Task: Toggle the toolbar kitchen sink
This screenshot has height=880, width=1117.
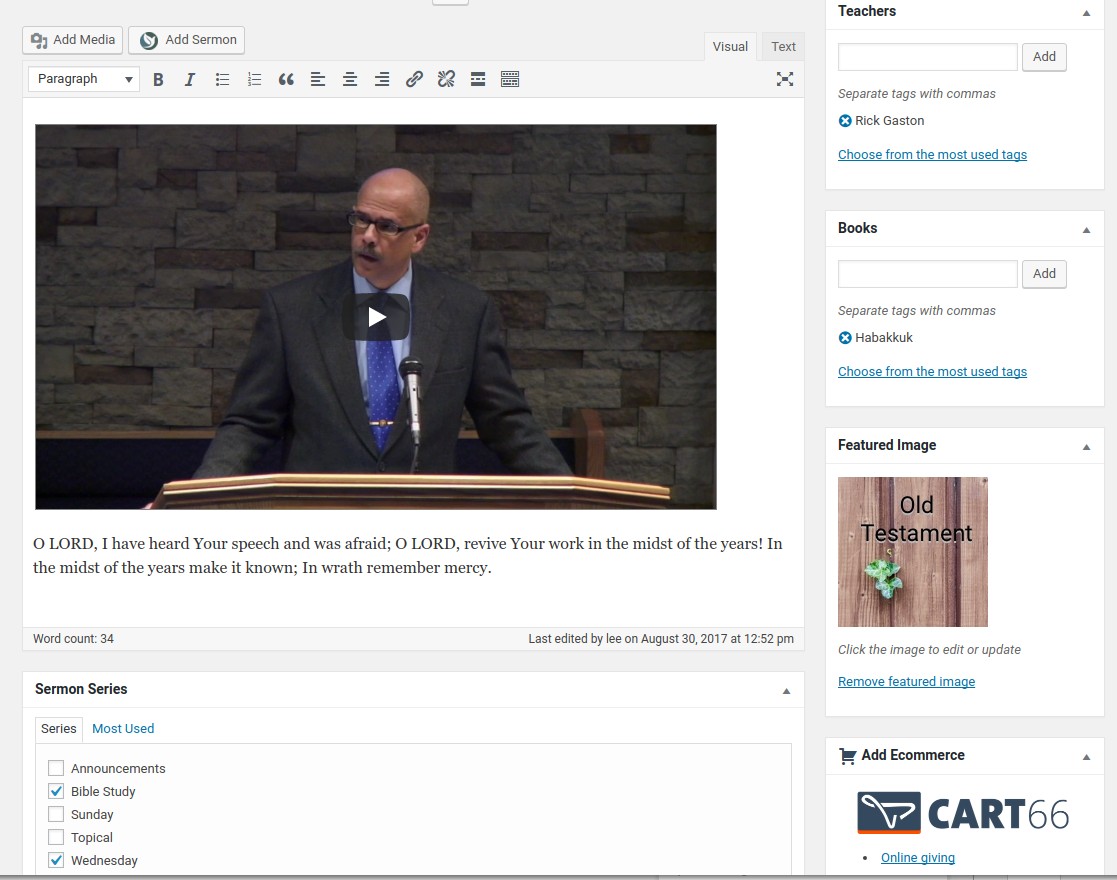Action: coord(510,79)
